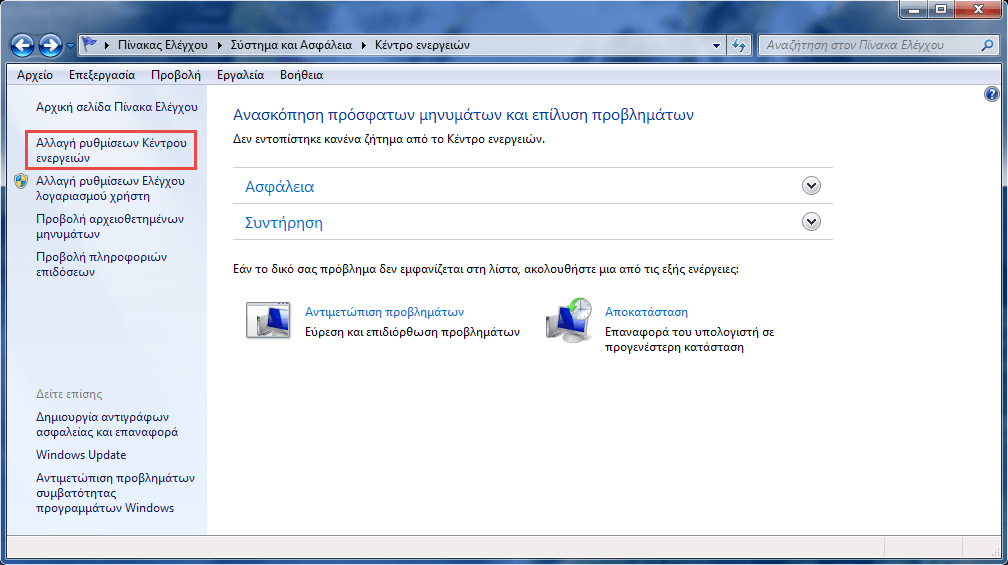Click the Αποκατάσταση recovery icon

[x=568, y=320]
